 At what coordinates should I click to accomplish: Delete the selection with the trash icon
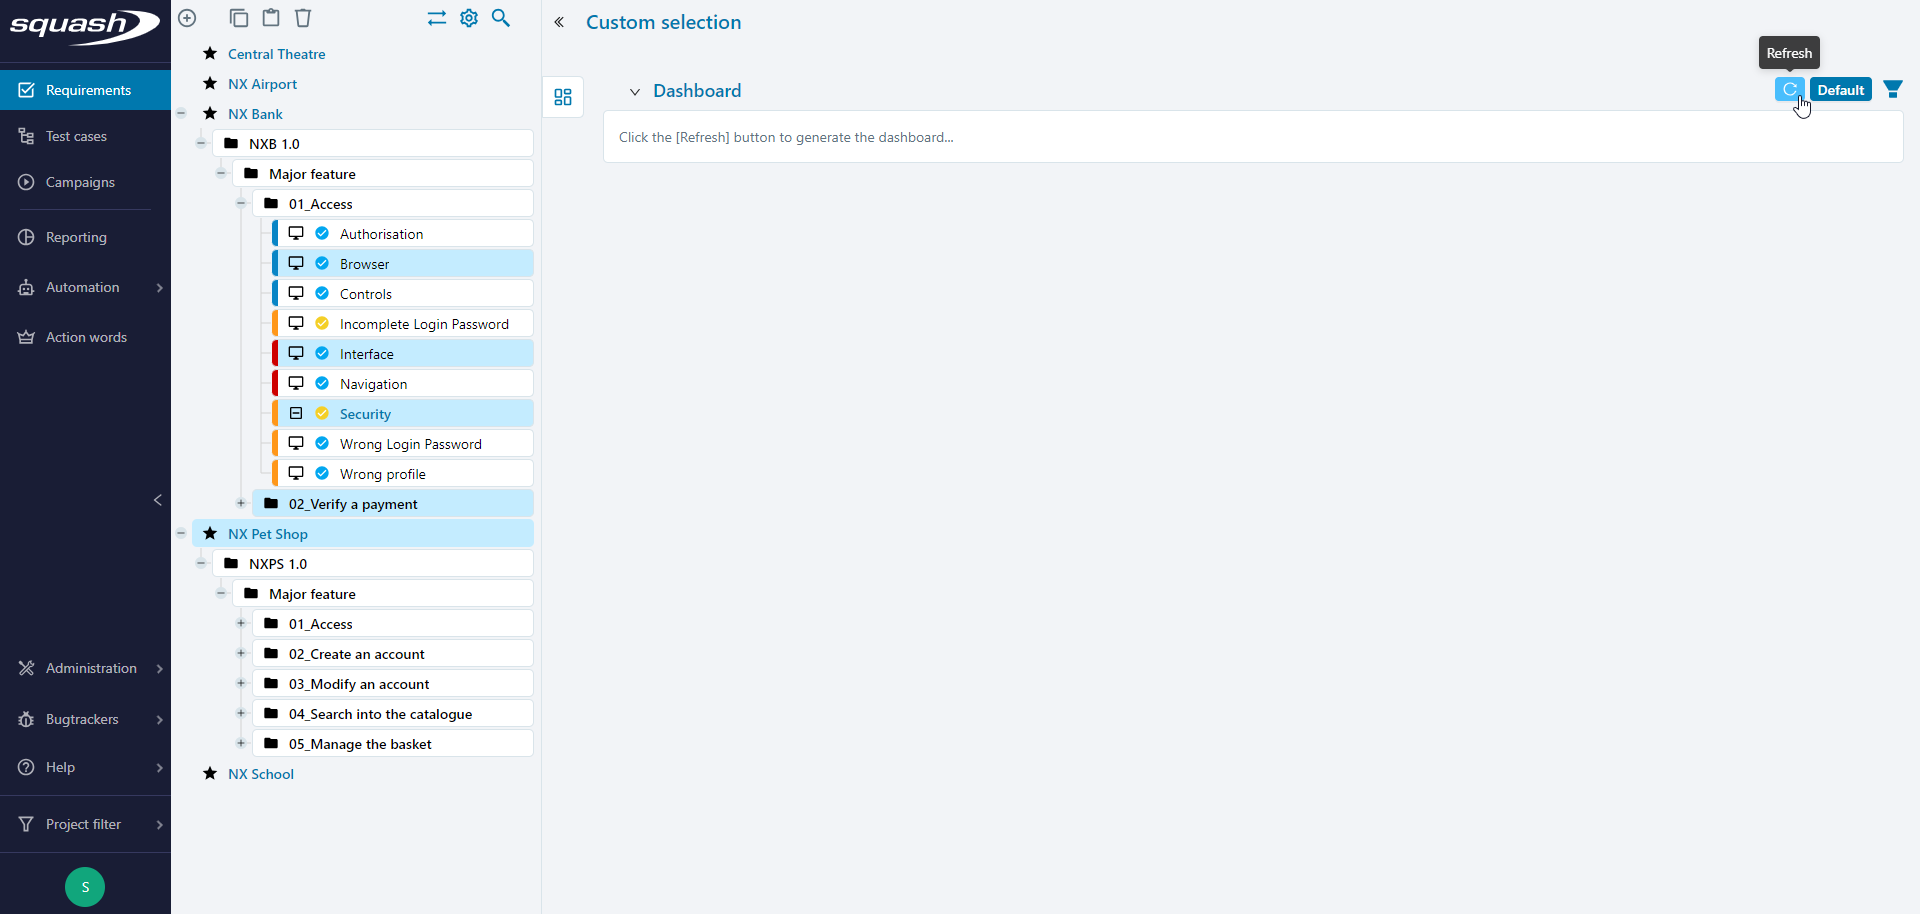coord(303,18)
